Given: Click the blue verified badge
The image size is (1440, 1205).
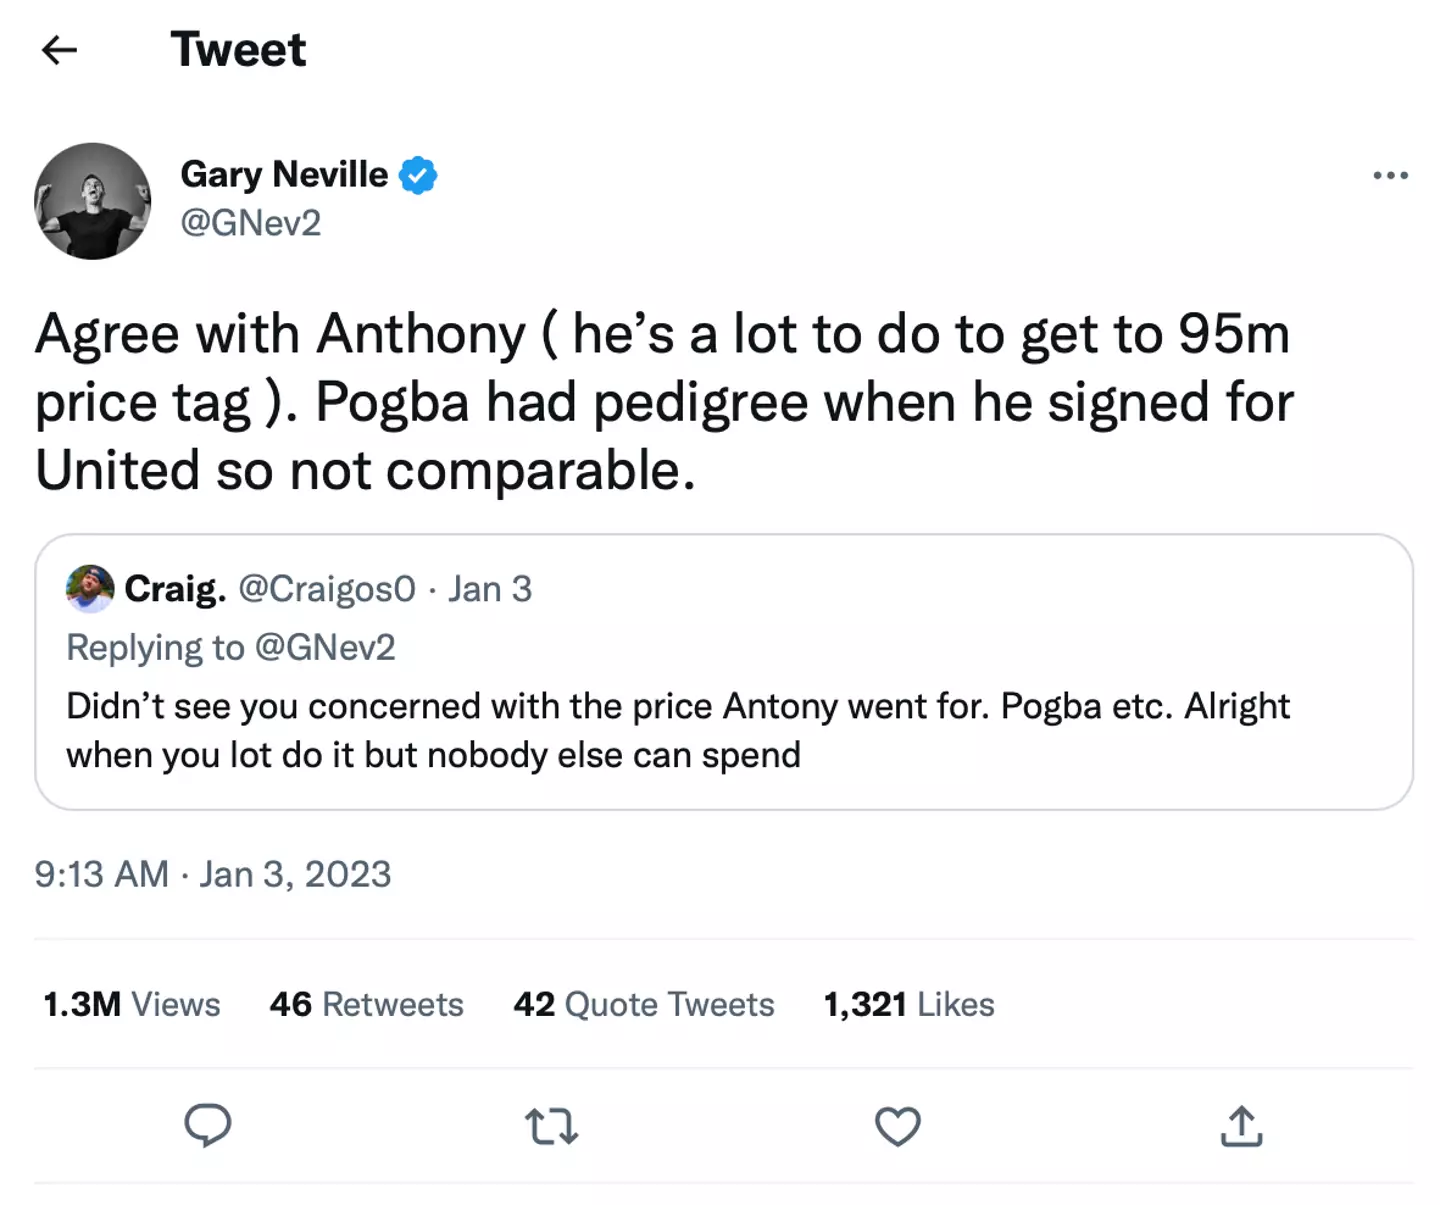Looking at the screenshot, I should point(418,176).
